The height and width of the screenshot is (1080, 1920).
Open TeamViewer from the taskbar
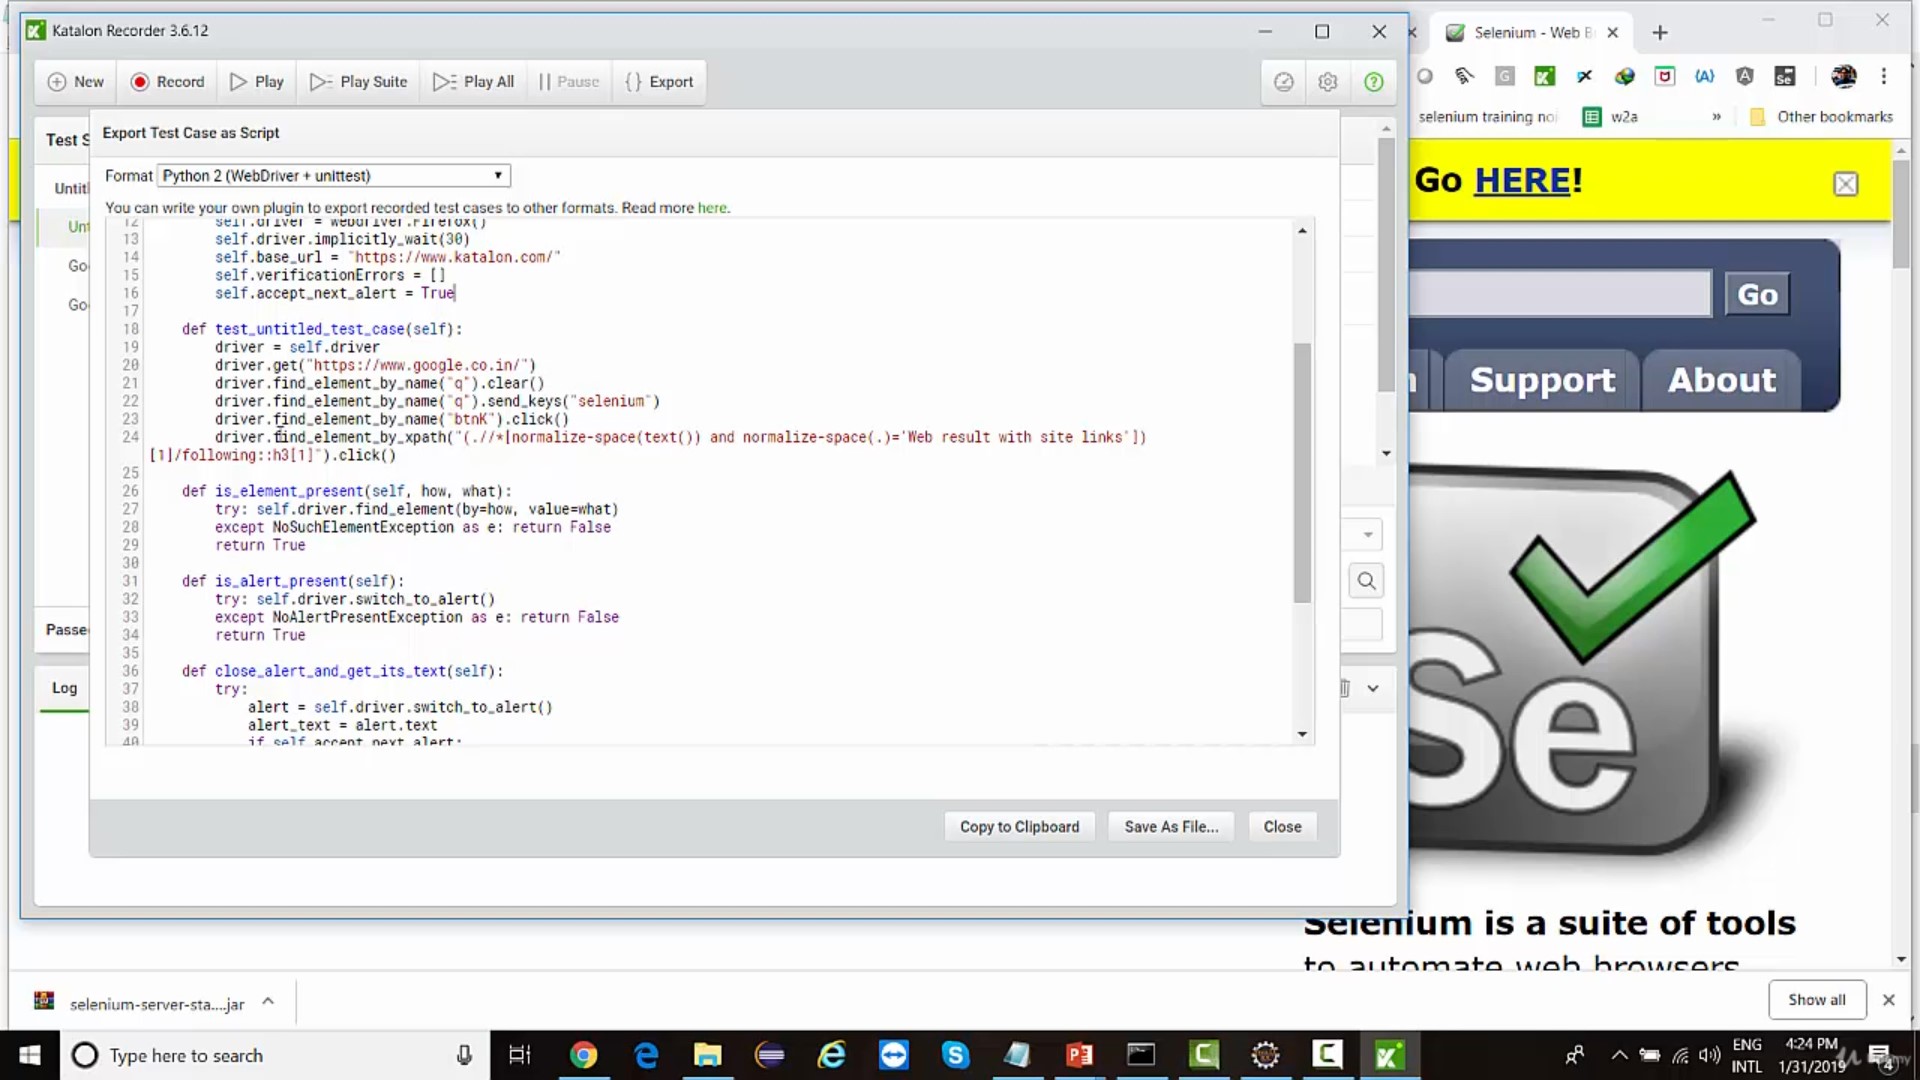click(x=894, y=1055)
